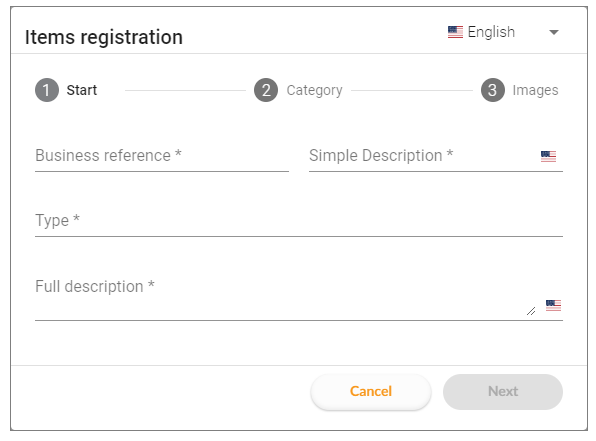Open the Type dropdown field
This screenshot has height=441, width=596.
click(x=299, y=221)
